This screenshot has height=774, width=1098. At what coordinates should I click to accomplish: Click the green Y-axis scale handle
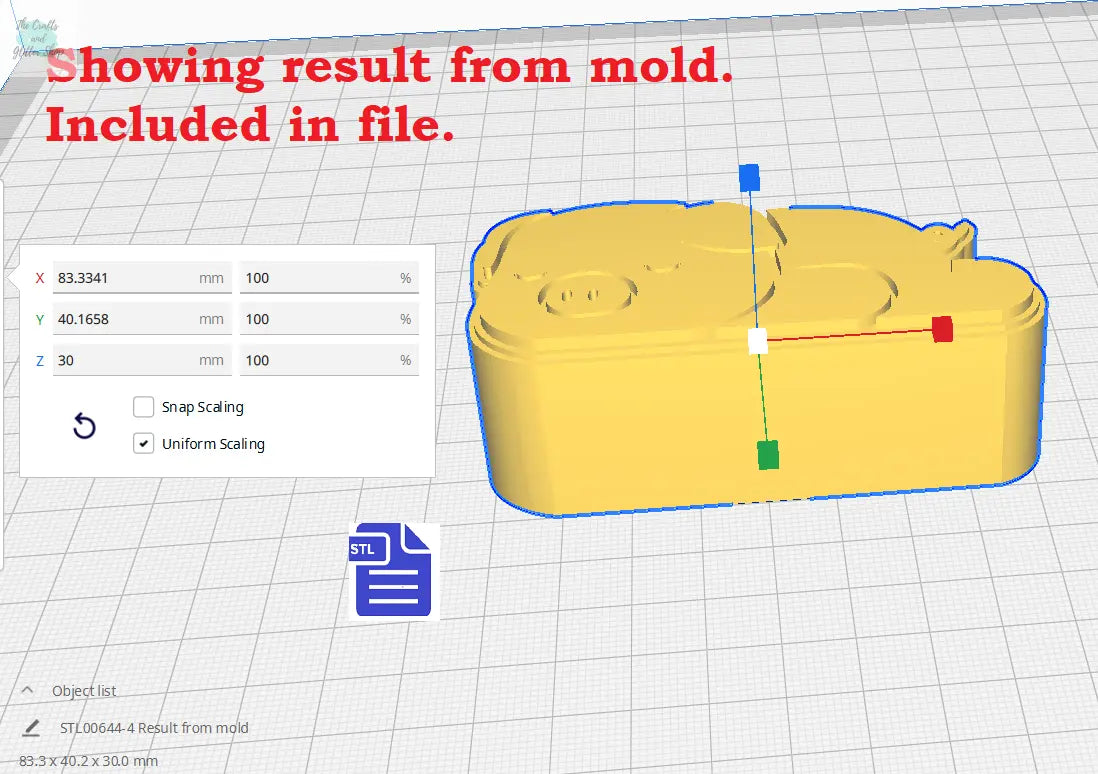click(767, 454)
